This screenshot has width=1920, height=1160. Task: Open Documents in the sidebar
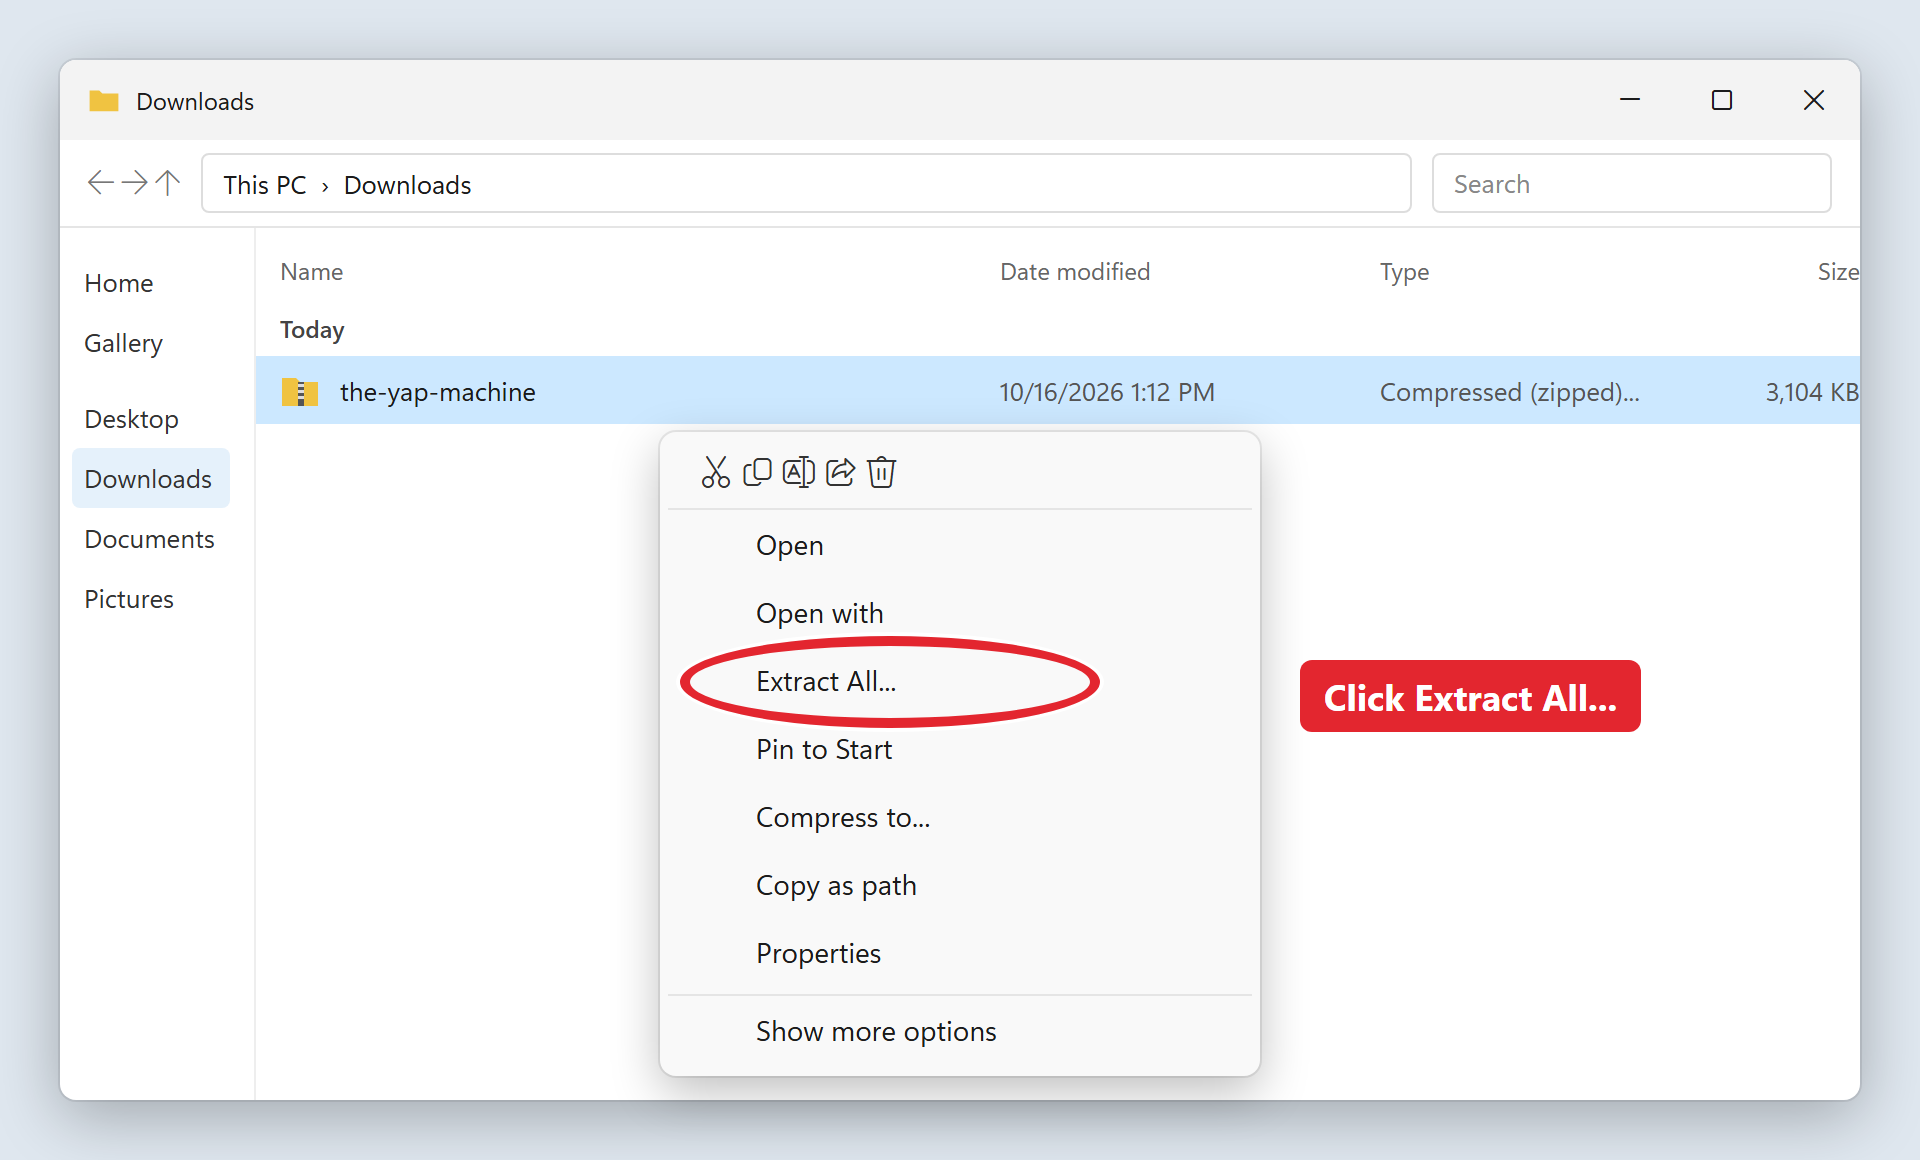click(x=149, y=539)
